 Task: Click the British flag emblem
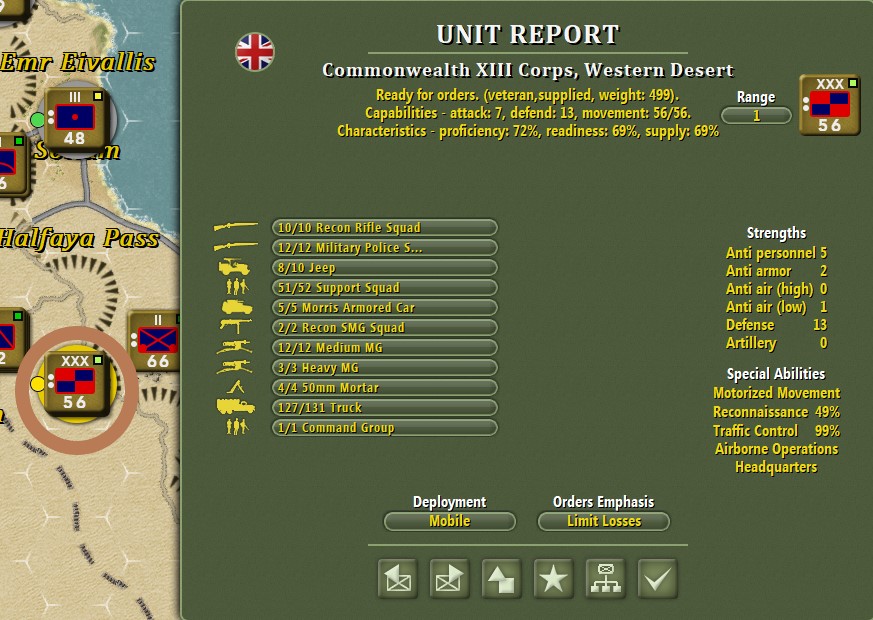254,52
